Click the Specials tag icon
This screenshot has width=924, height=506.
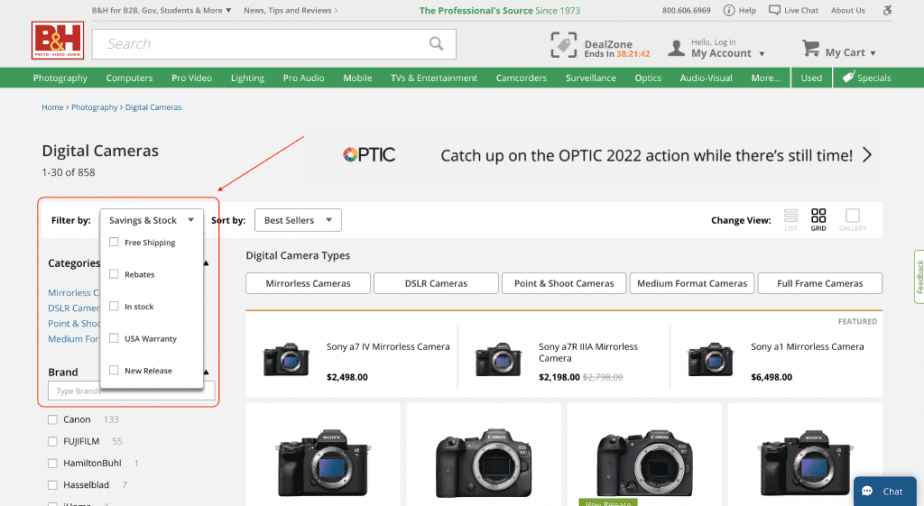[848, 77]
